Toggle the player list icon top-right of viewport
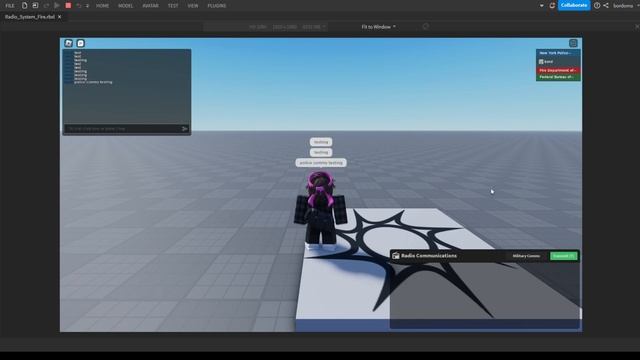The width and height of the screenshot is (640, 360). 573,43
